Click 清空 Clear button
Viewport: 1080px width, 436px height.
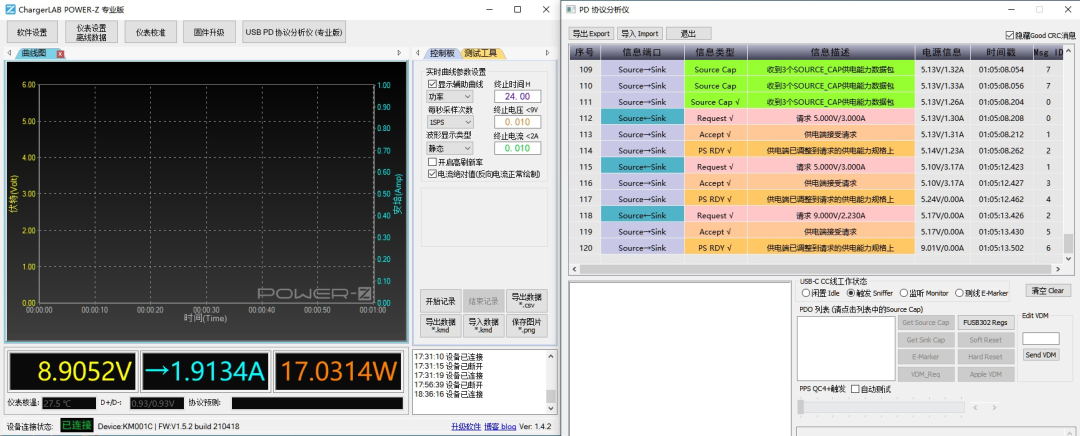pos(1048,291)
